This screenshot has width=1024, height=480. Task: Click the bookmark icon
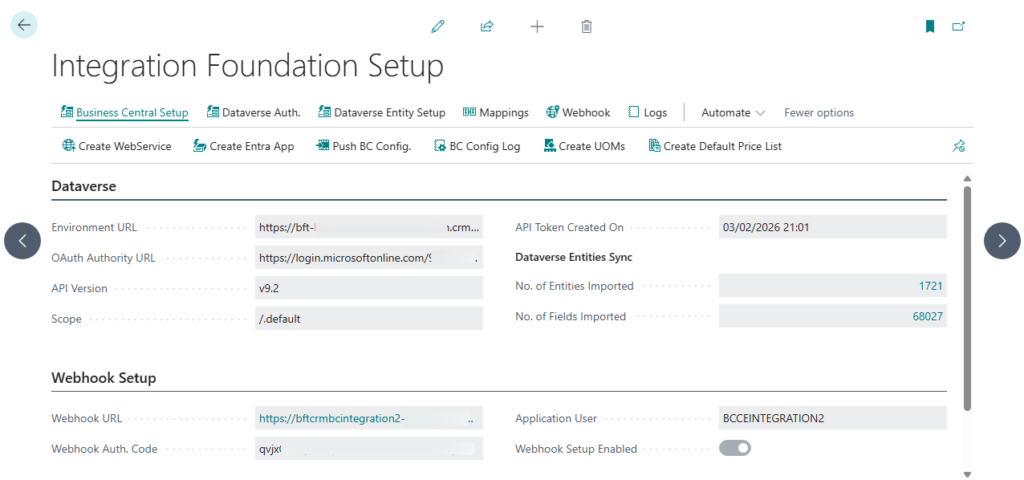[x=930, y=26]
